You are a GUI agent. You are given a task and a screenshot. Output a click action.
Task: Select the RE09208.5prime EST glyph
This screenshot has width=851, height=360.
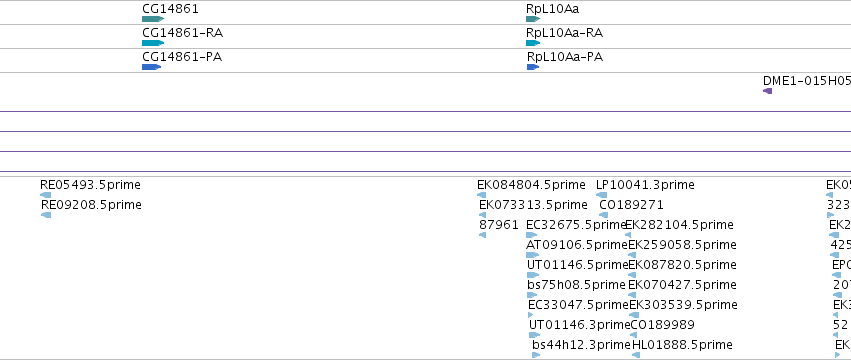[46, 215]
